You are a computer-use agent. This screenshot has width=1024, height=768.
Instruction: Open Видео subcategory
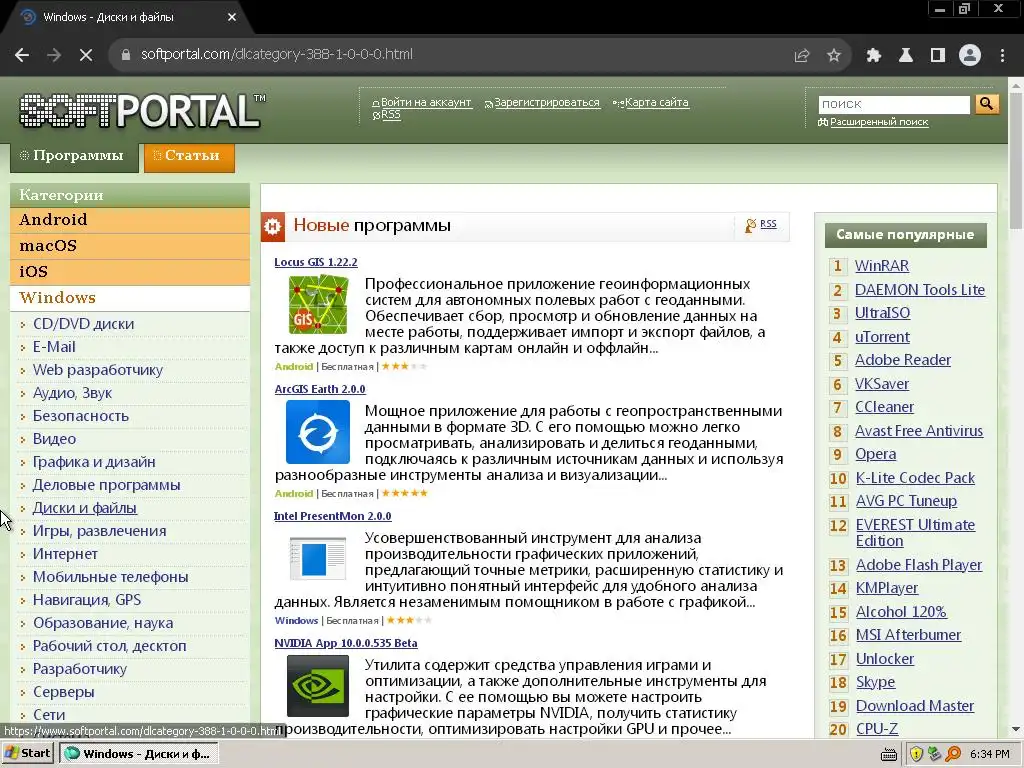coord(55,439)
